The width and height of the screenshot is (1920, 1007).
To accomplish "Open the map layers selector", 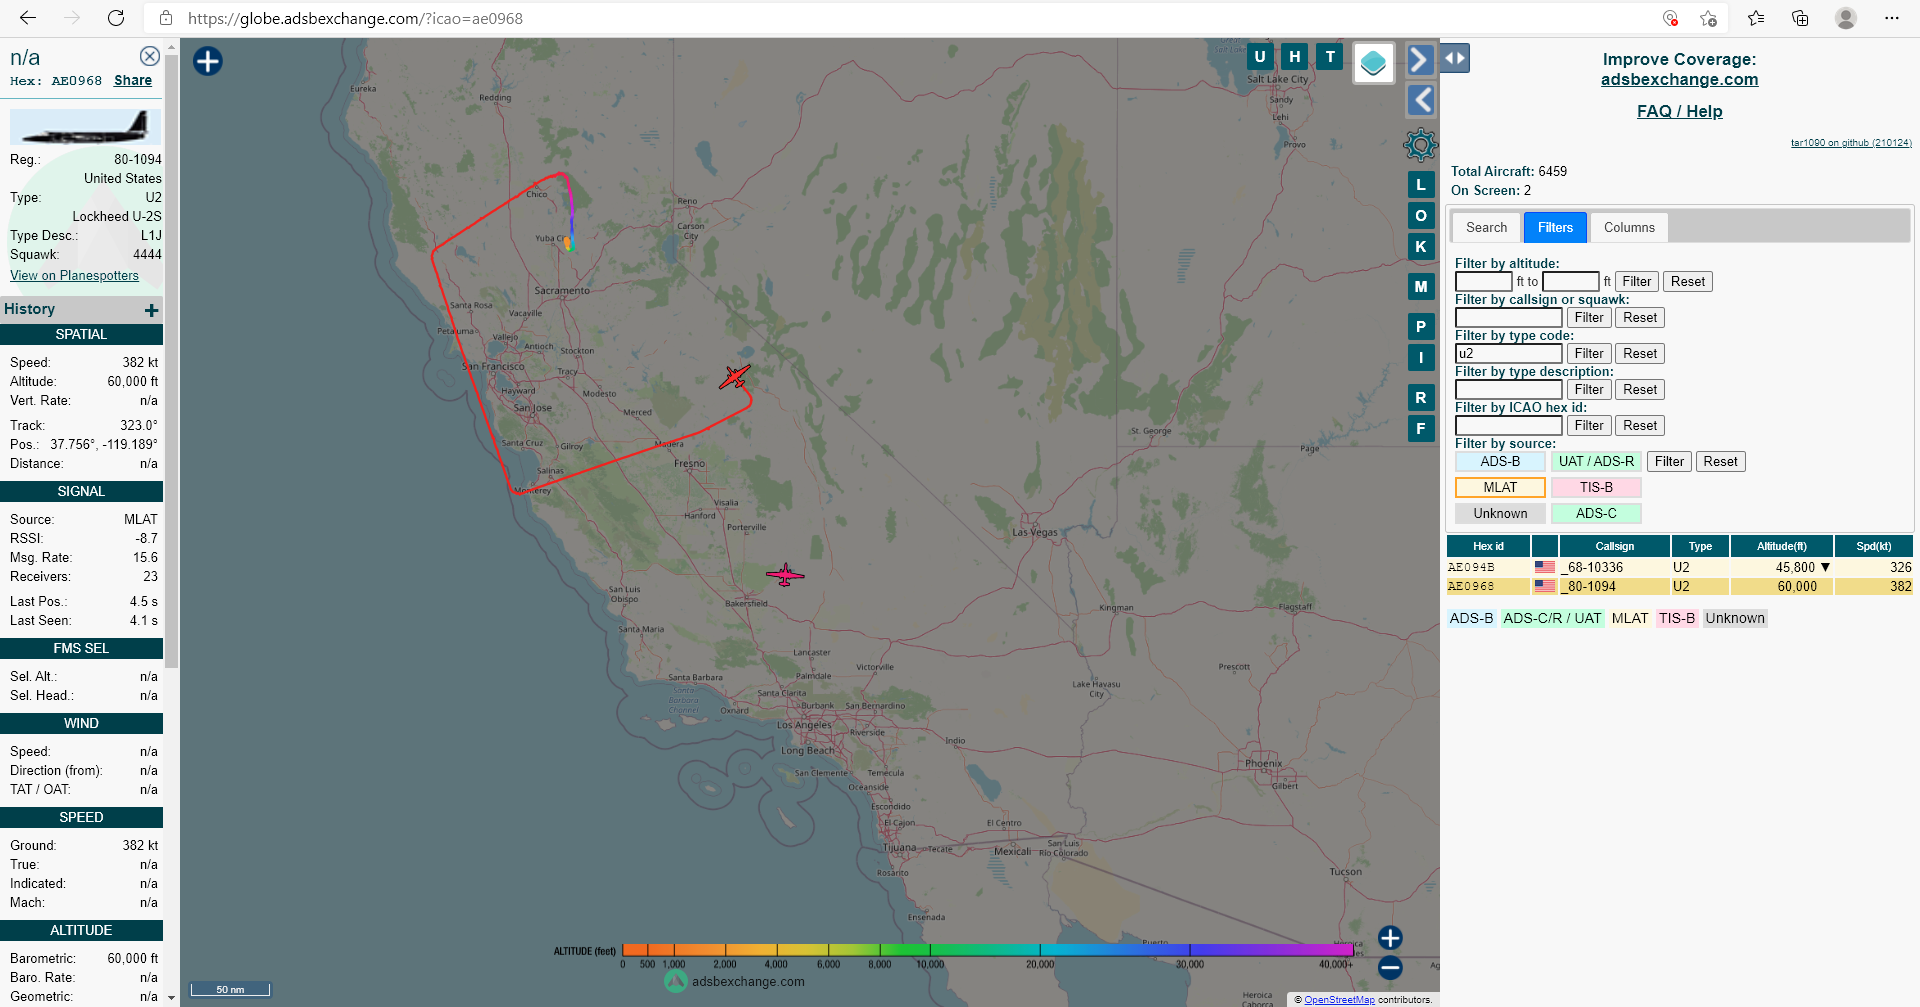I will click(x=1373, y=63).
